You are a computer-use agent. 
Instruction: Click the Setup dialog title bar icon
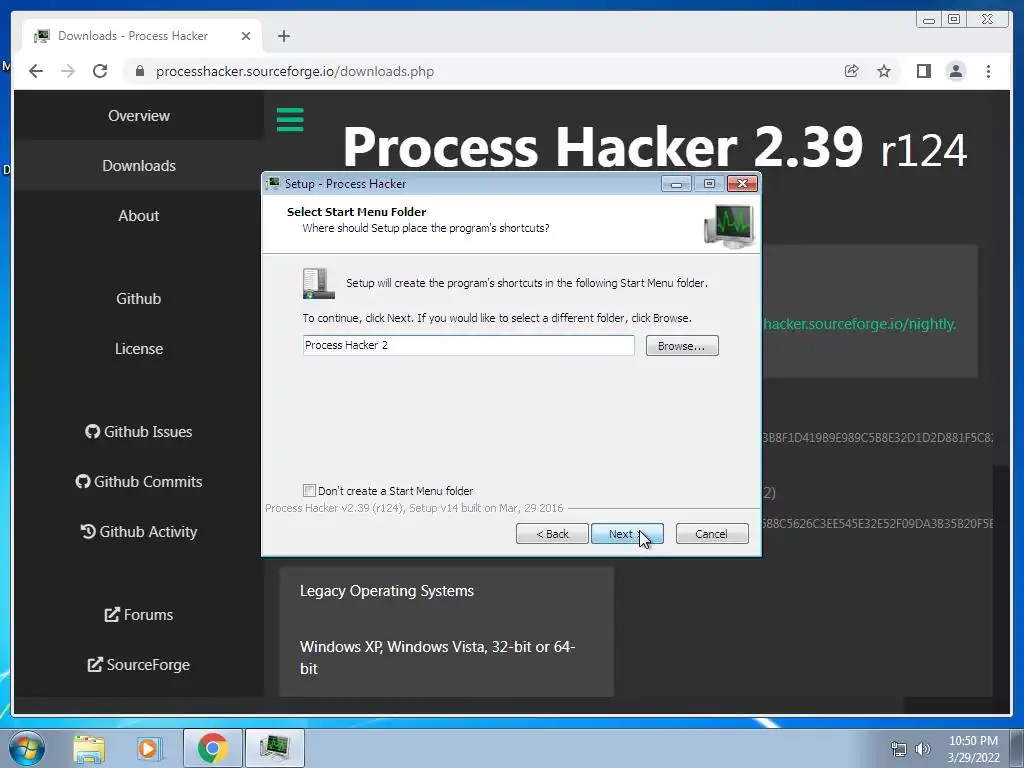(273, 184)
